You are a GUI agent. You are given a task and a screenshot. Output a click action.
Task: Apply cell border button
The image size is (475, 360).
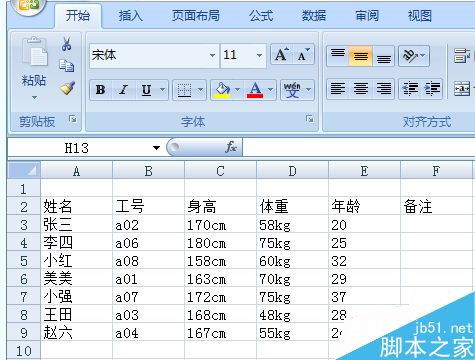pos(184,90)
